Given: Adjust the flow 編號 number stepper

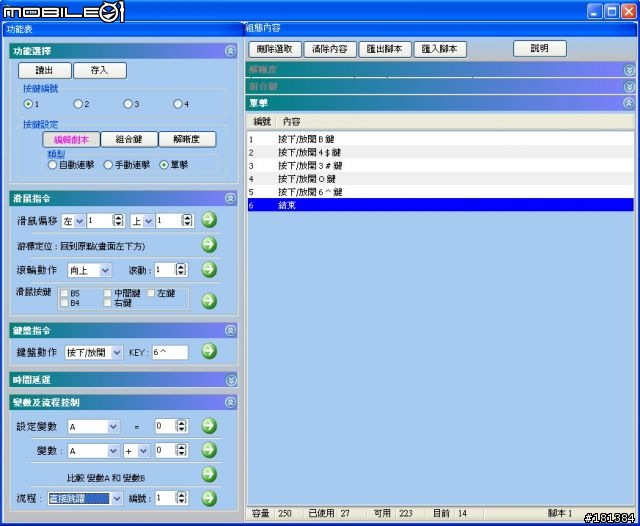Looking at the screenshot, I should [x=181, y=498].
